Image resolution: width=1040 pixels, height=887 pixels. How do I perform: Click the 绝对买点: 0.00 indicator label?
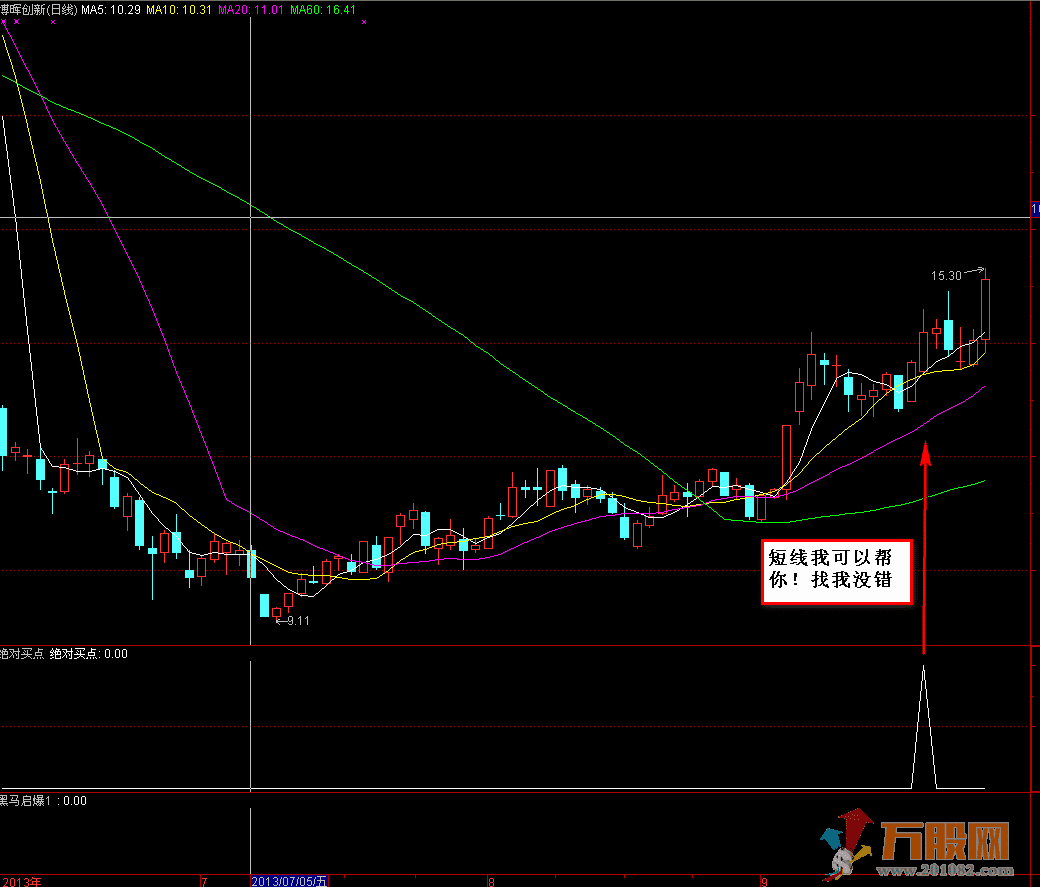(89, 653)
